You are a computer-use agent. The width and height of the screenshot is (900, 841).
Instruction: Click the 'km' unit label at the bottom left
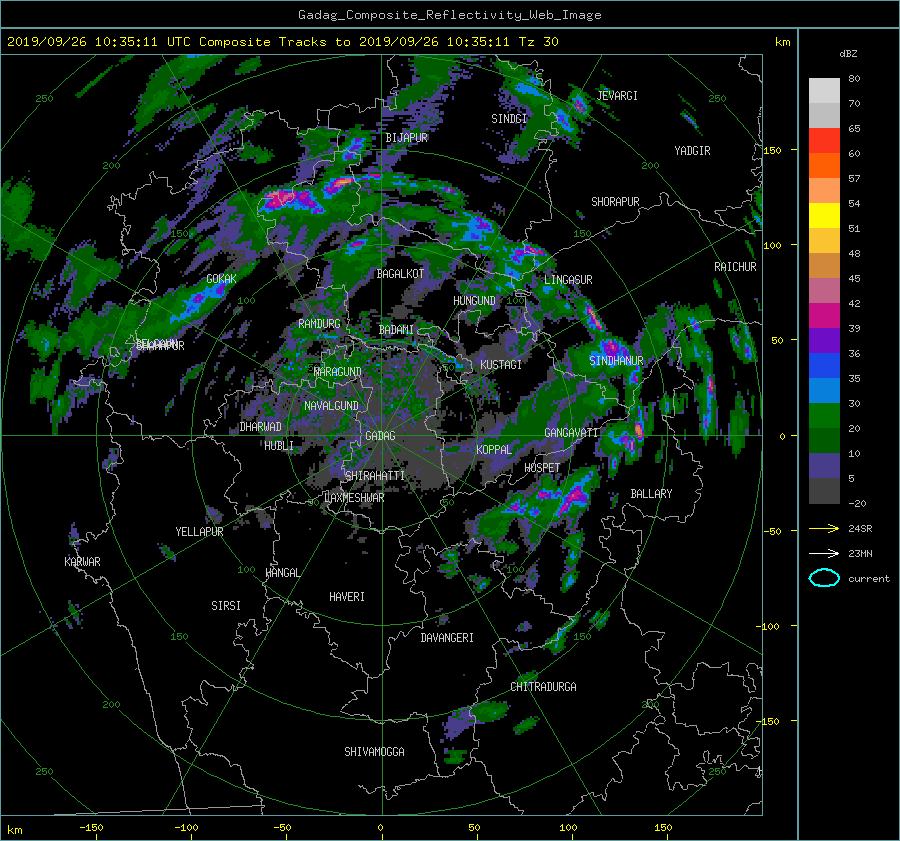[x=14, y=830]
